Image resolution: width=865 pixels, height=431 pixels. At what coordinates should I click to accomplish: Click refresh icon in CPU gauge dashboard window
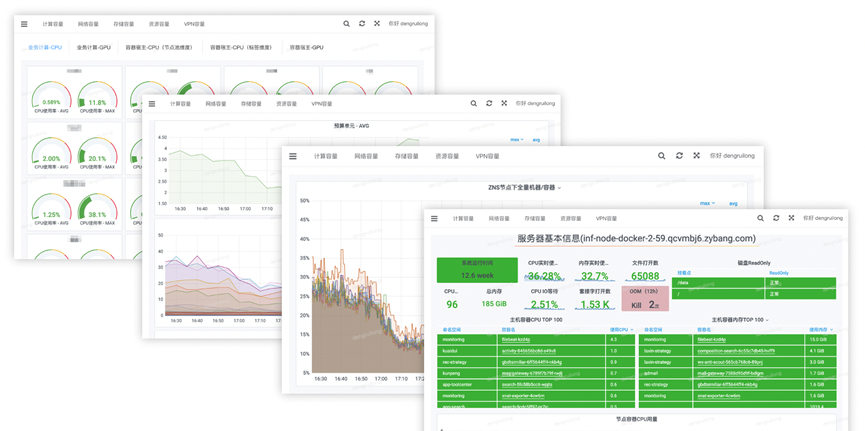(x=362, y=24)
